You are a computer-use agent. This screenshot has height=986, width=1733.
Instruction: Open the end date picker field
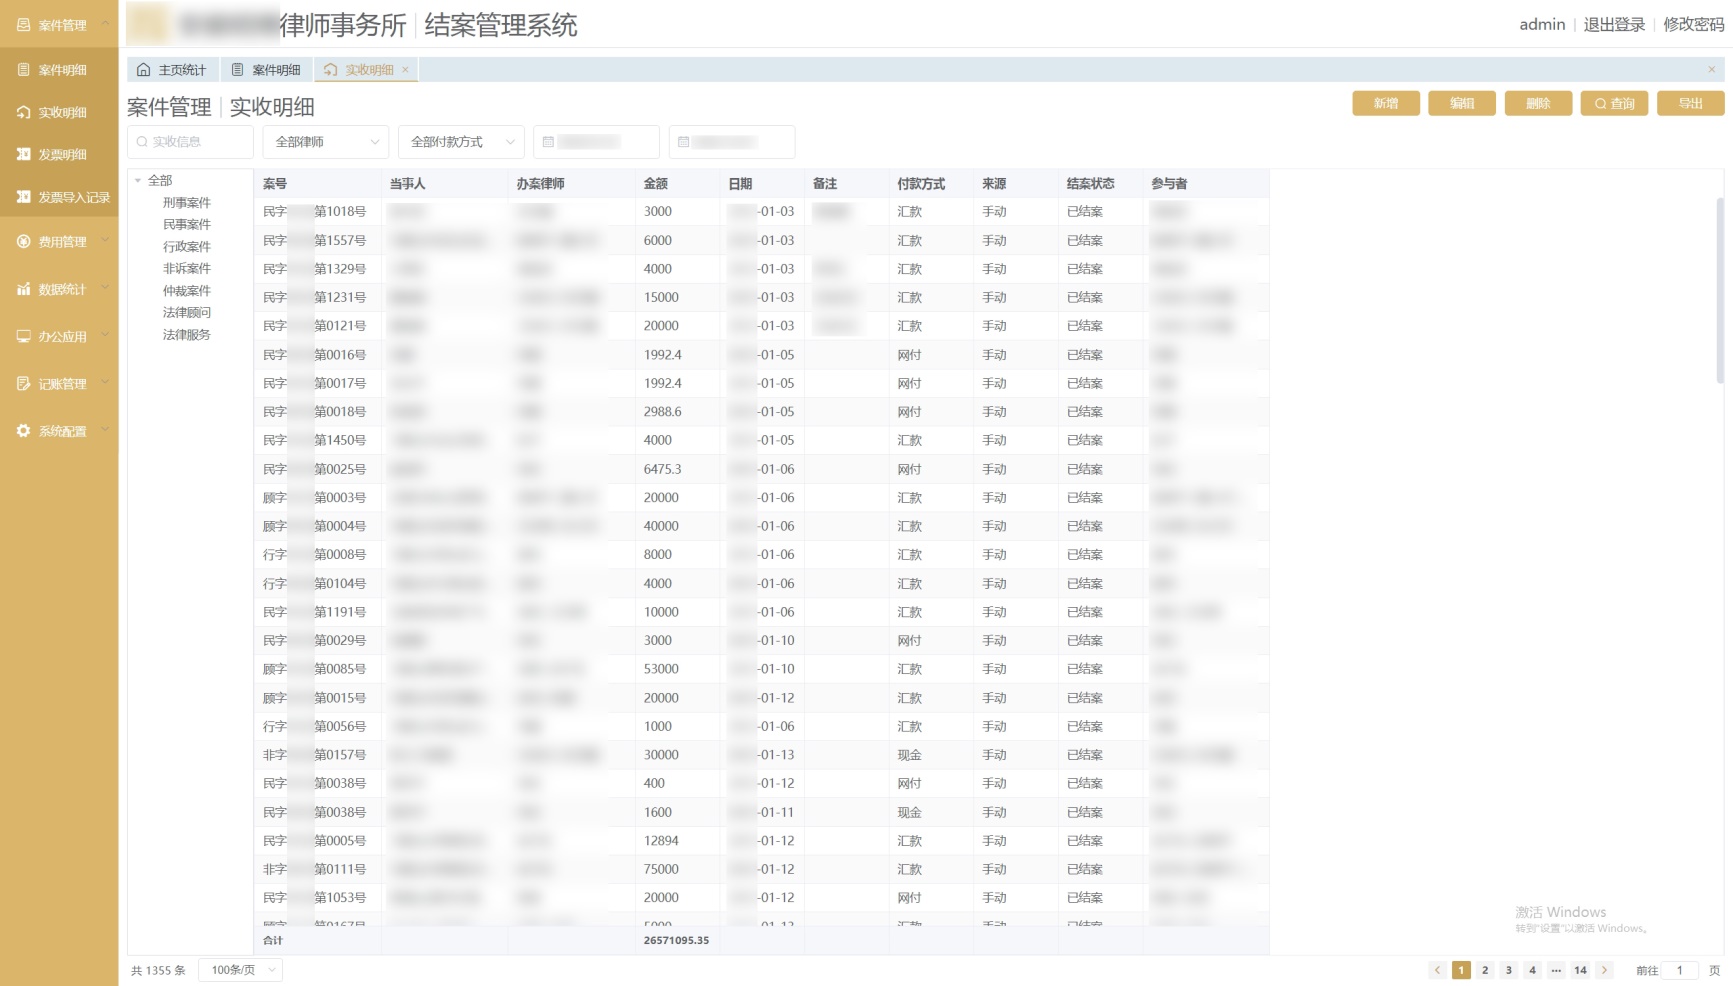(x=732, y=142)
